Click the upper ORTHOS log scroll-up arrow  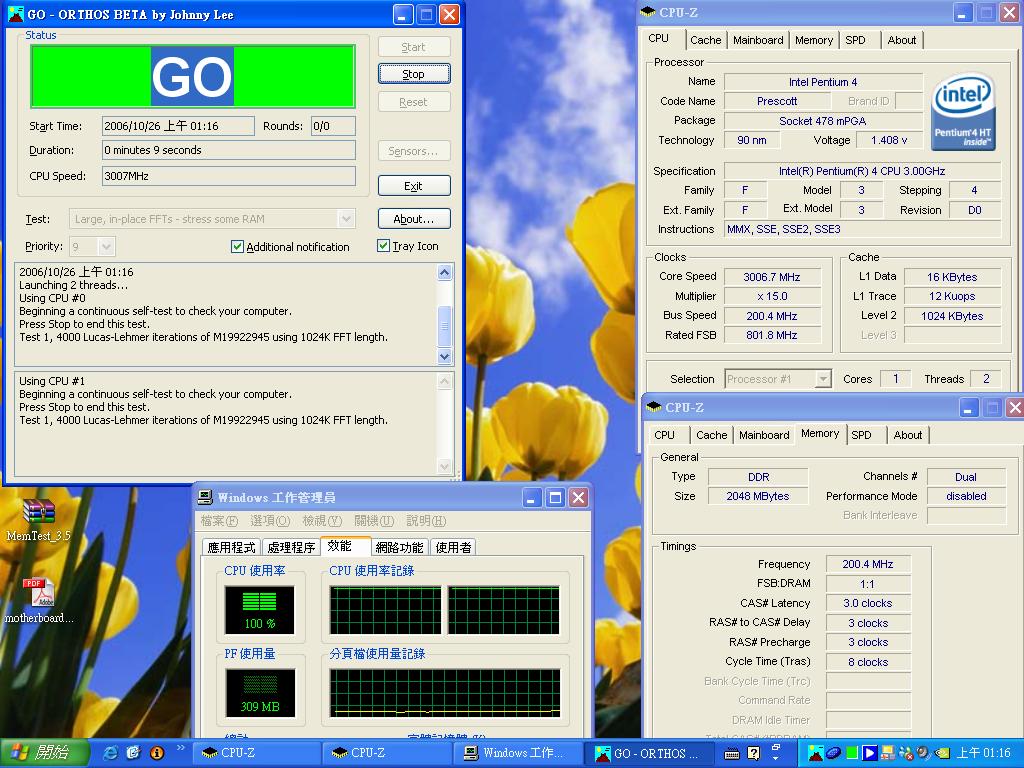pos(445,272)
